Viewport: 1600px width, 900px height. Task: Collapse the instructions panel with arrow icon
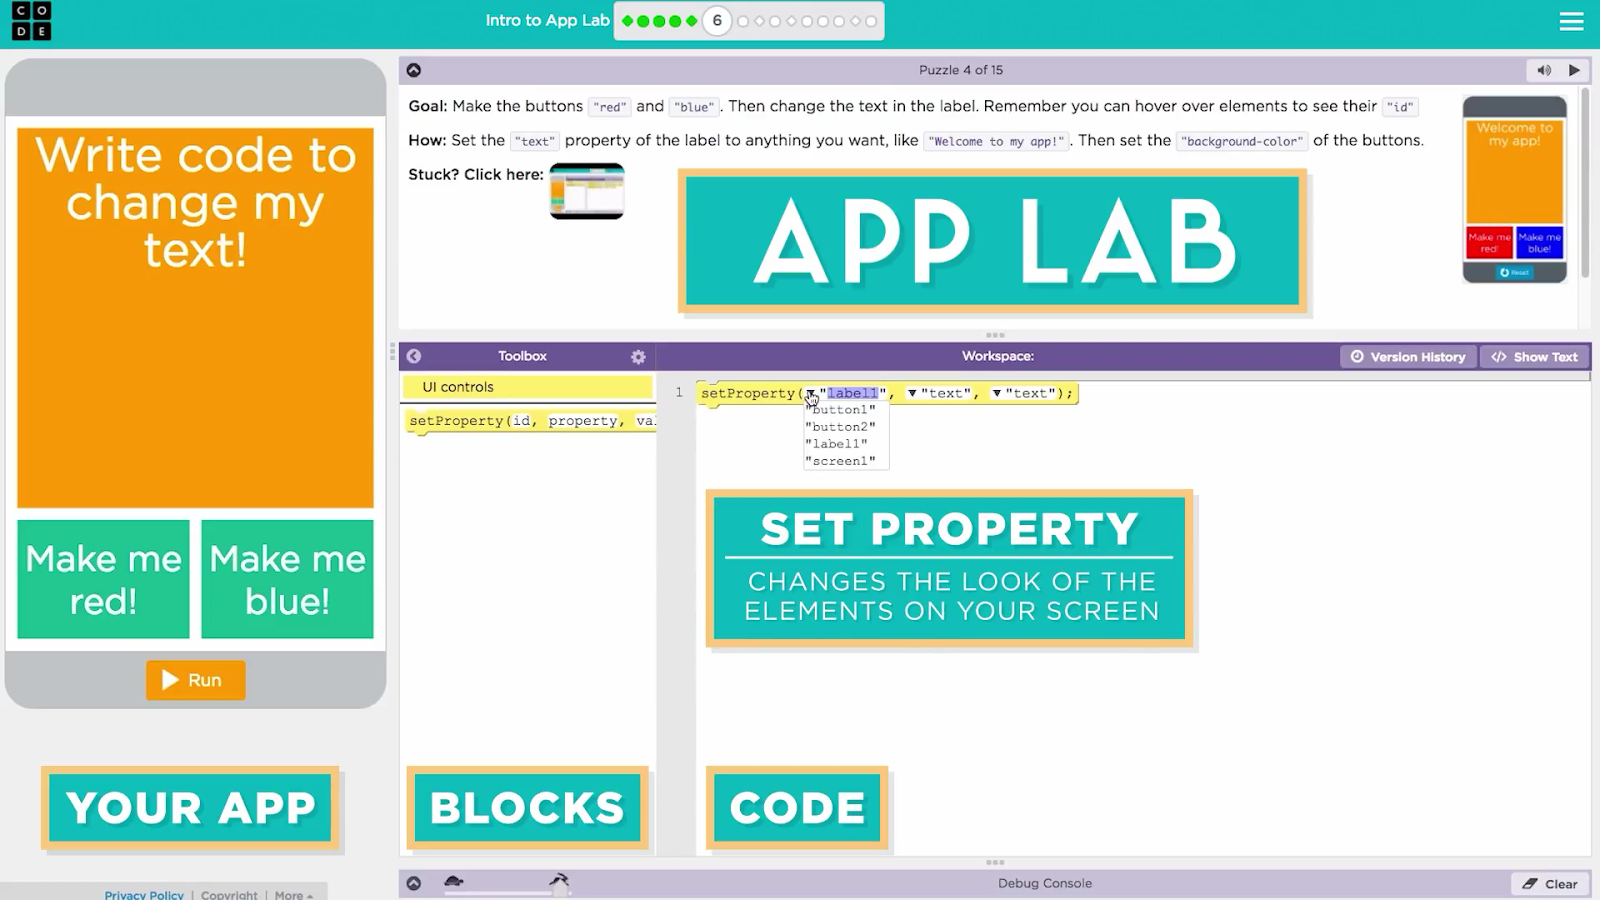pos(414,70)
